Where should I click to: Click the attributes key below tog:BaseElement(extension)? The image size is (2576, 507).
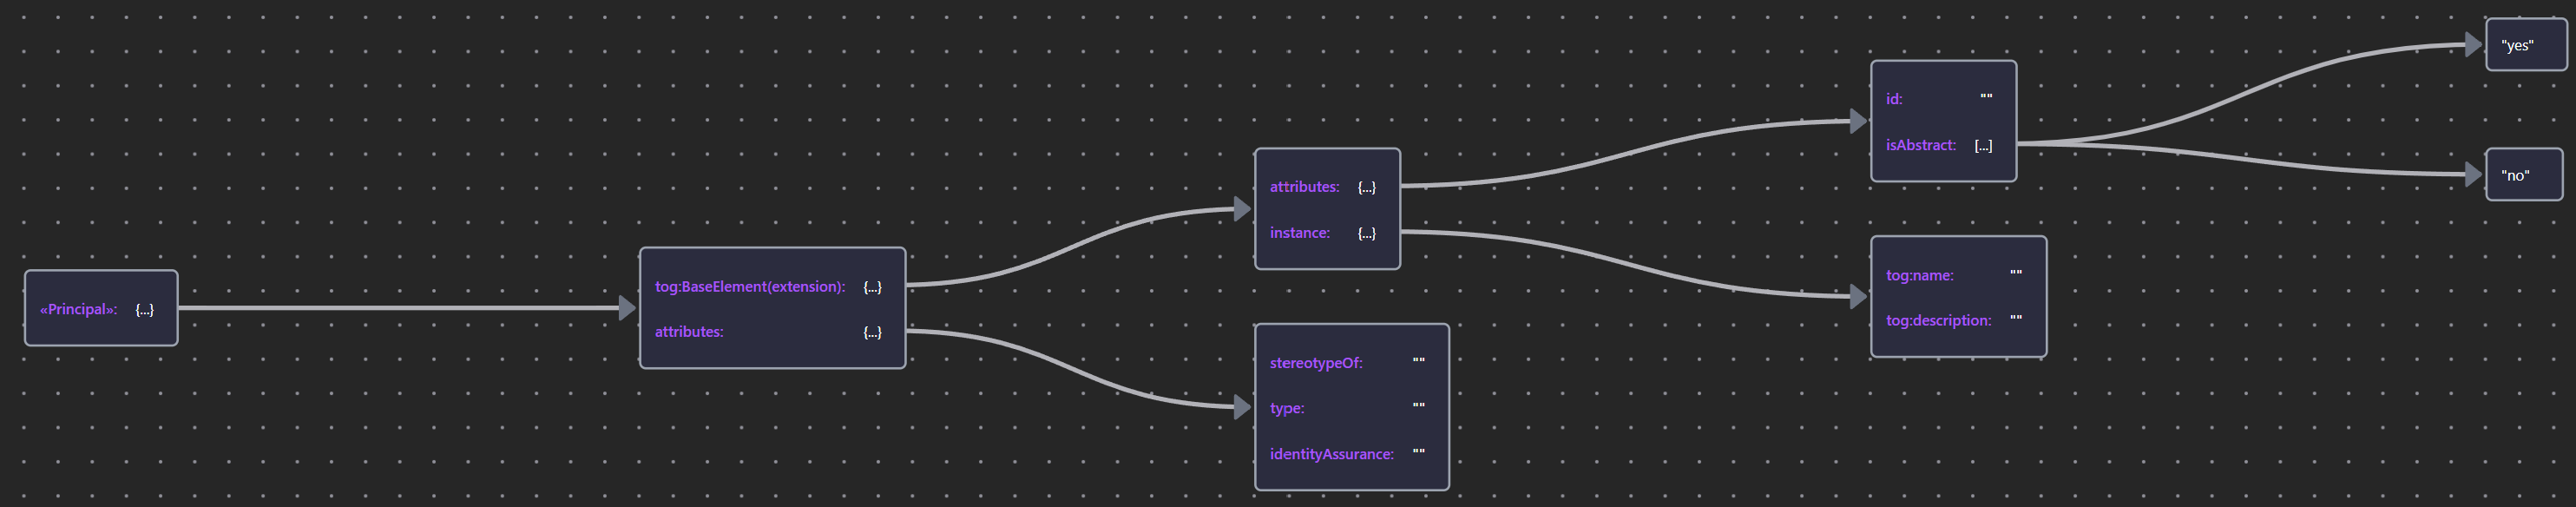click(x=689, y=332)
